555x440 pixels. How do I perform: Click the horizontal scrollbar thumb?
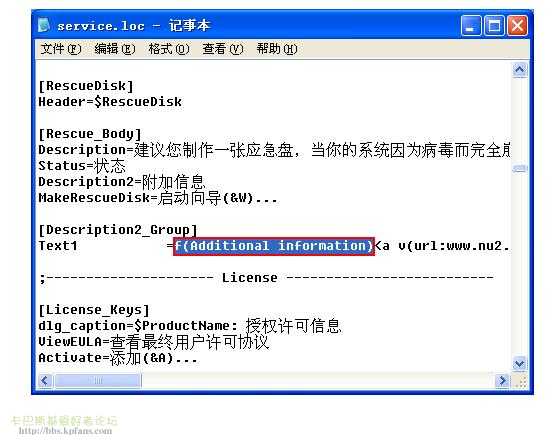98,381
